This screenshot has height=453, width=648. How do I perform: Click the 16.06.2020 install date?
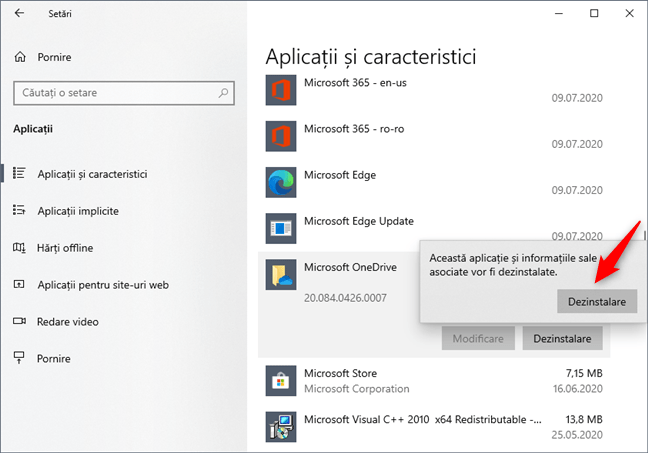pyautogui.click(x=578, y=389)
